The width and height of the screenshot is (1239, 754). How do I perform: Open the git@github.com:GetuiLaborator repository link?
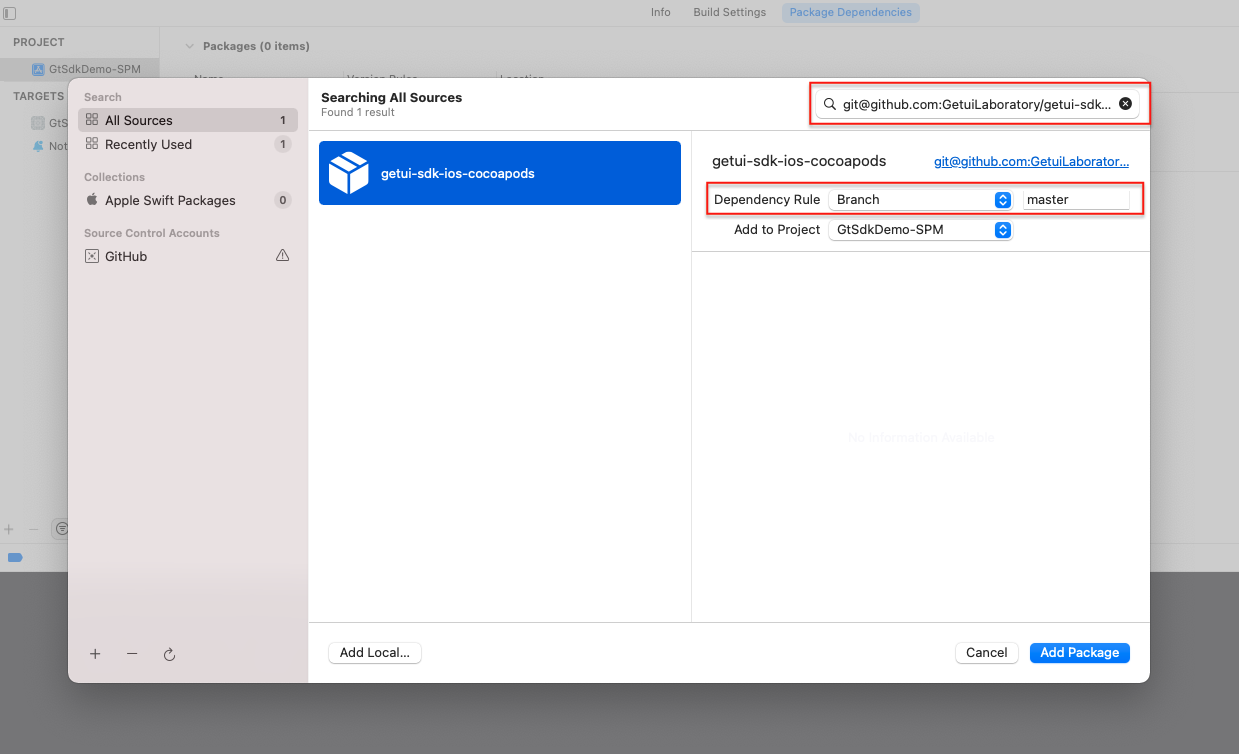click(x=1031, y=161)
